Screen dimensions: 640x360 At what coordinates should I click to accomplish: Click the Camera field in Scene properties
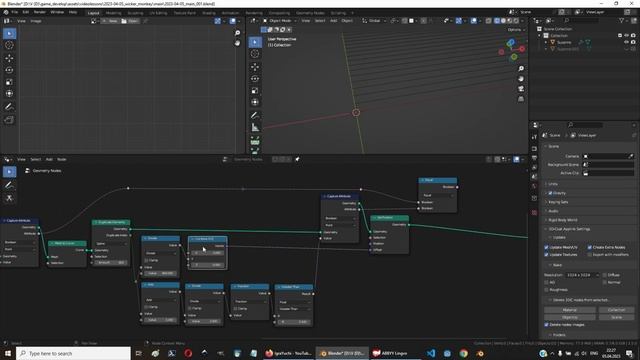pos(608,156)
